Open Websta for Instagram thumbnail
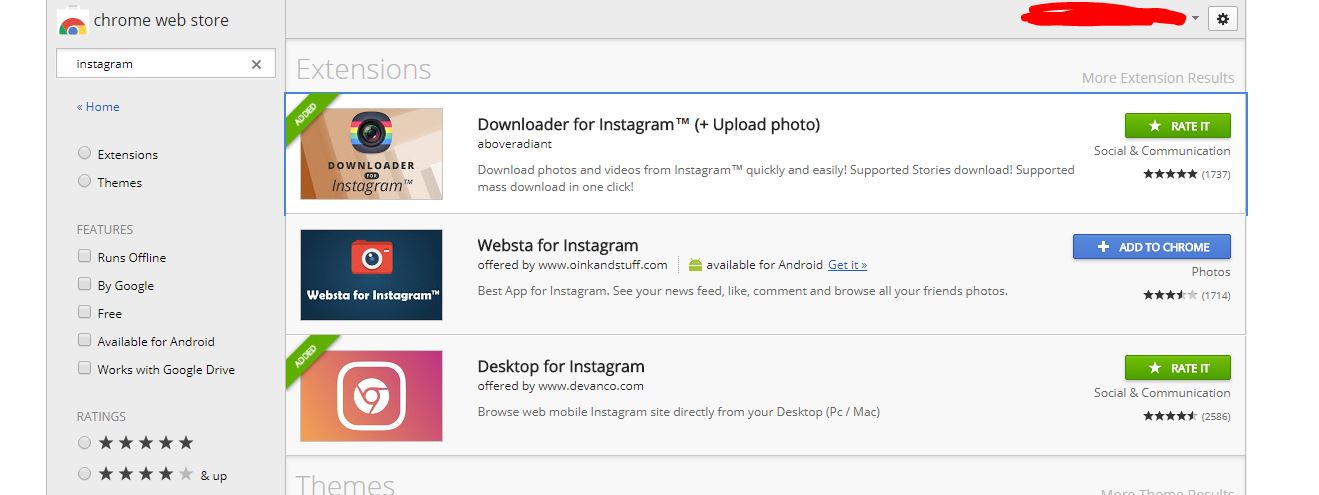Screen dimensions: 1319x495 tap(371, 275)
